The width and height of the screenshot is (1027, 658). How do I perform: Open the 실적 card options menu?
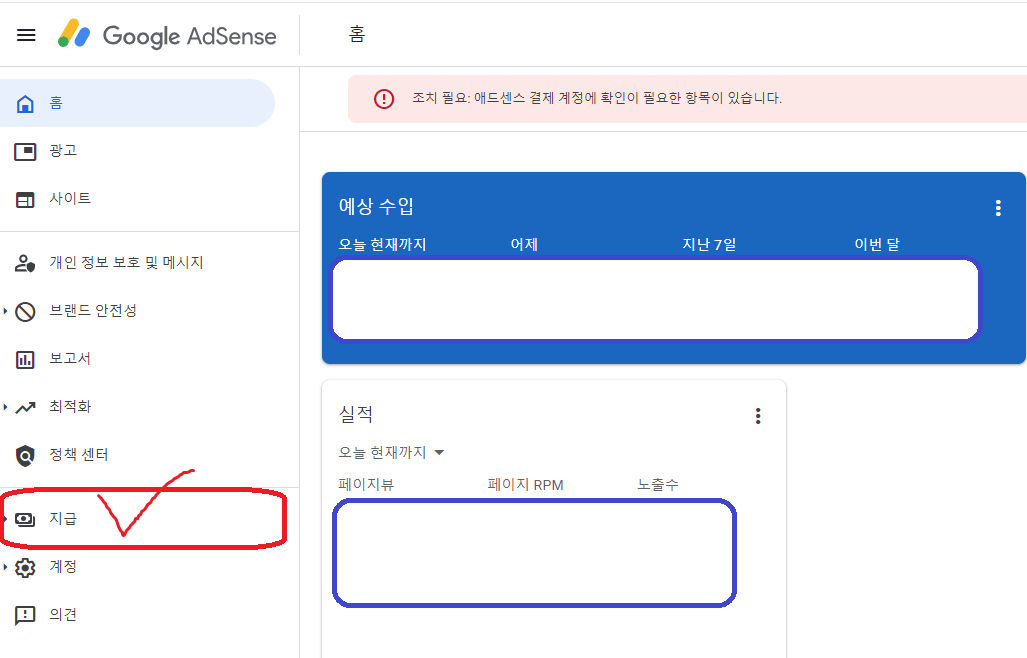click(757, 415)
